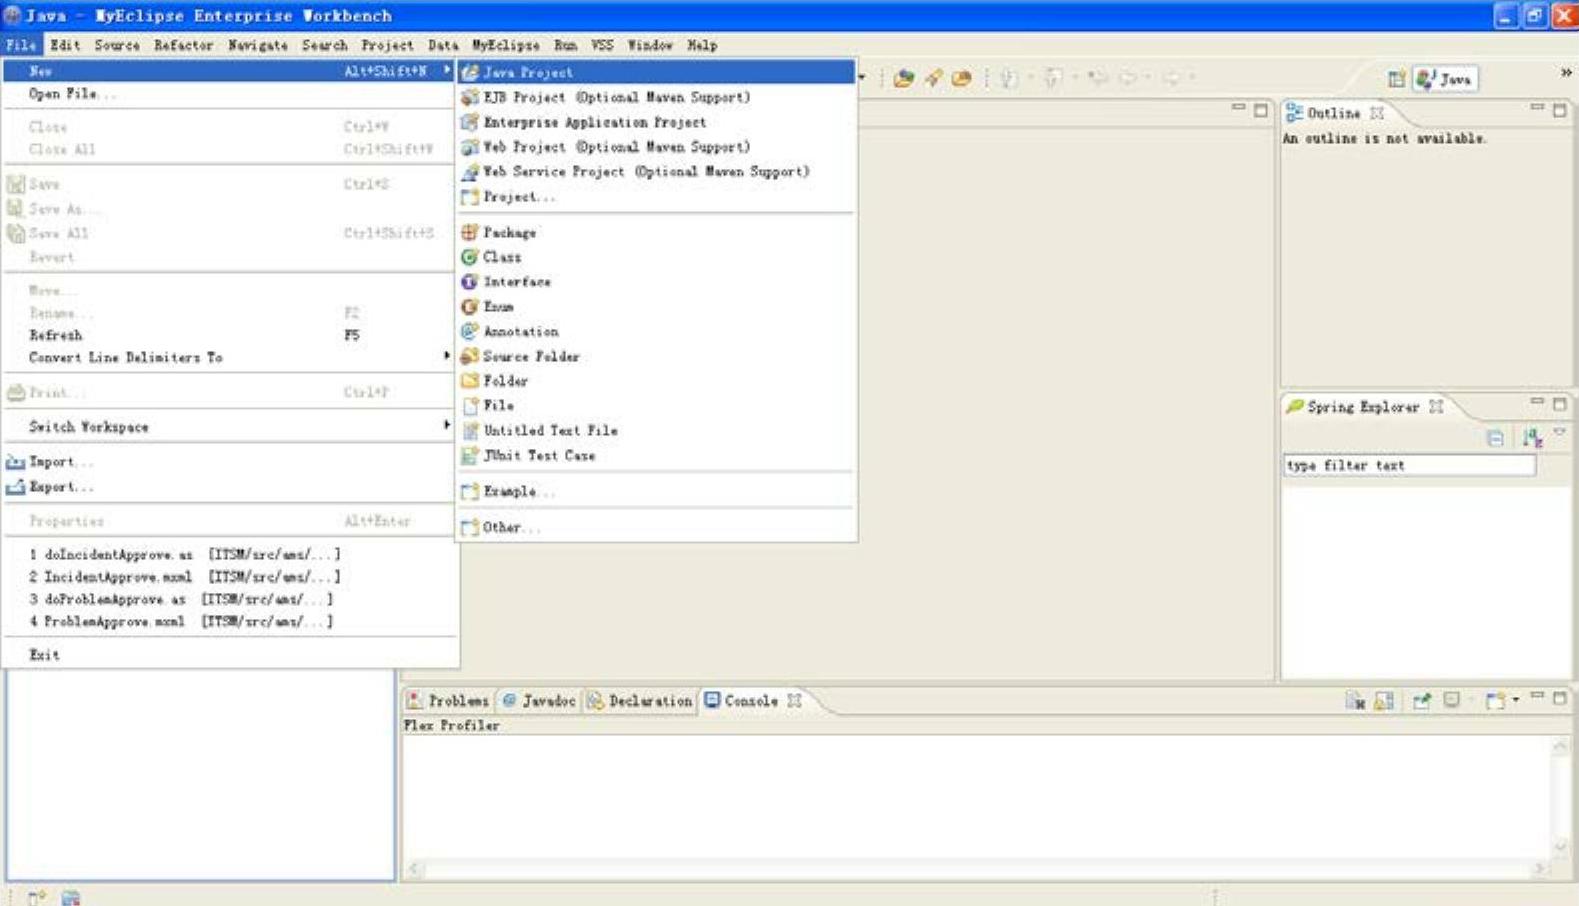This screenshot has height=906, width=1579.
Task: Click the Example... wizard icon
Action: tap(469, 492)
